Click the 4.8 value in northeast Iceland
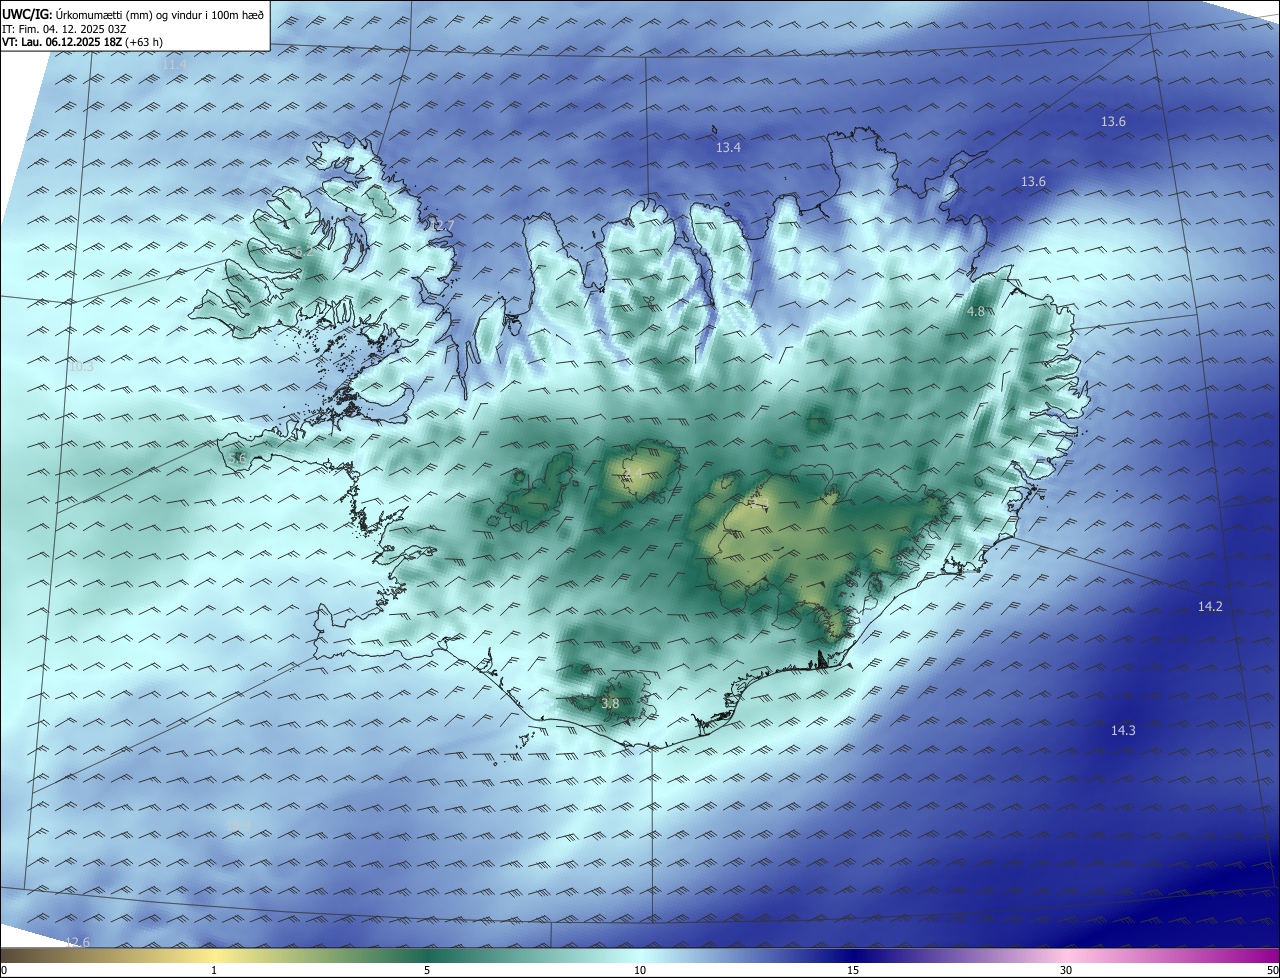This screenshot has height=978, width=1280. click(976, 311)
